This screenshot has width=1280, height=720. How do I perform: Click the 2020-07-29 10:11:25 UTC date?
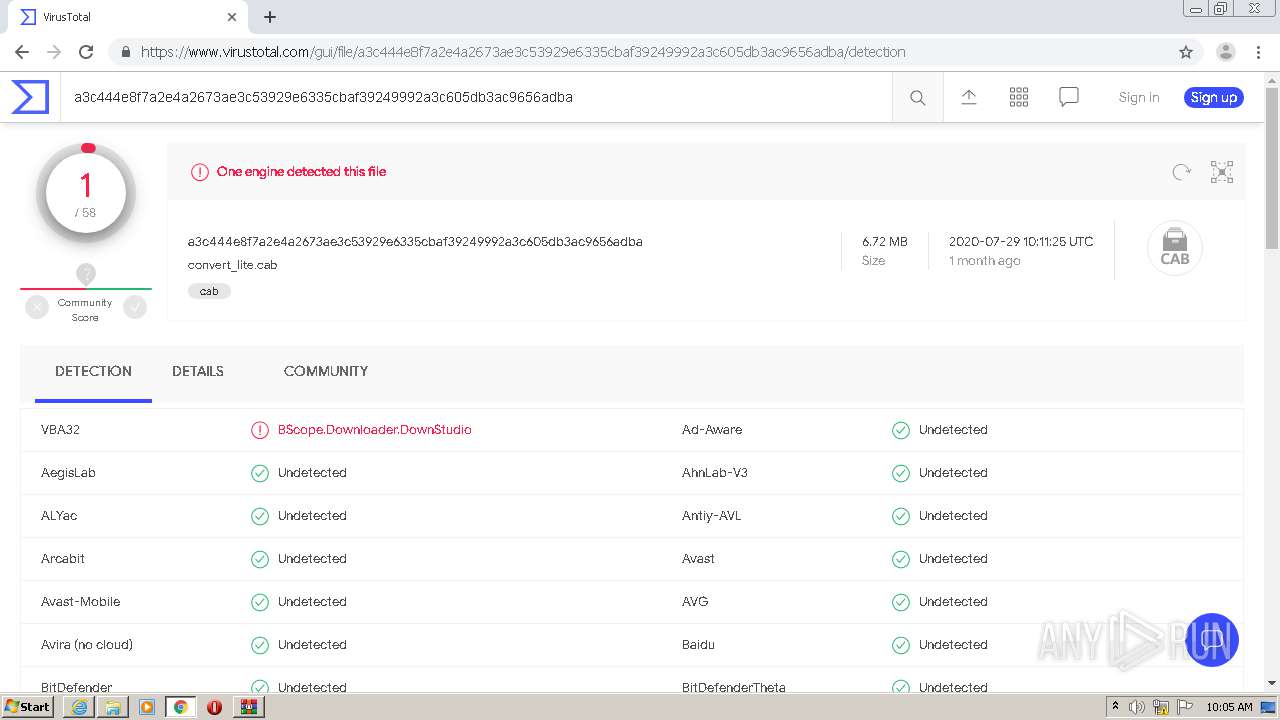[x=1021, y=241]
